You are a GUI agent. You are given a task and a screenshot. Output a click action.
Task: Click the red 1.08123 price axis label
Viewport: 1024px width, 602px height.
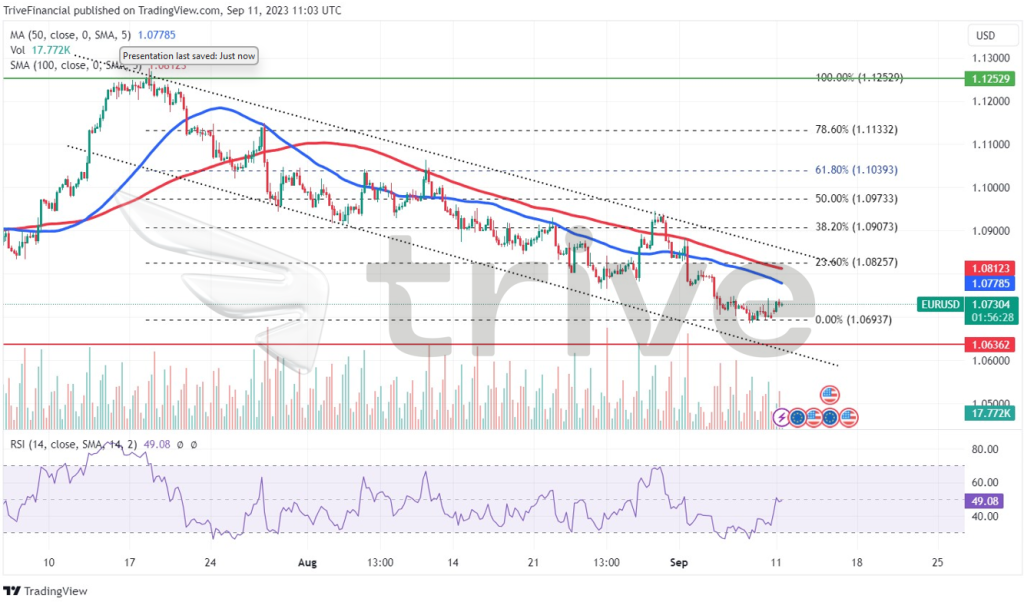tap(991, 268)
